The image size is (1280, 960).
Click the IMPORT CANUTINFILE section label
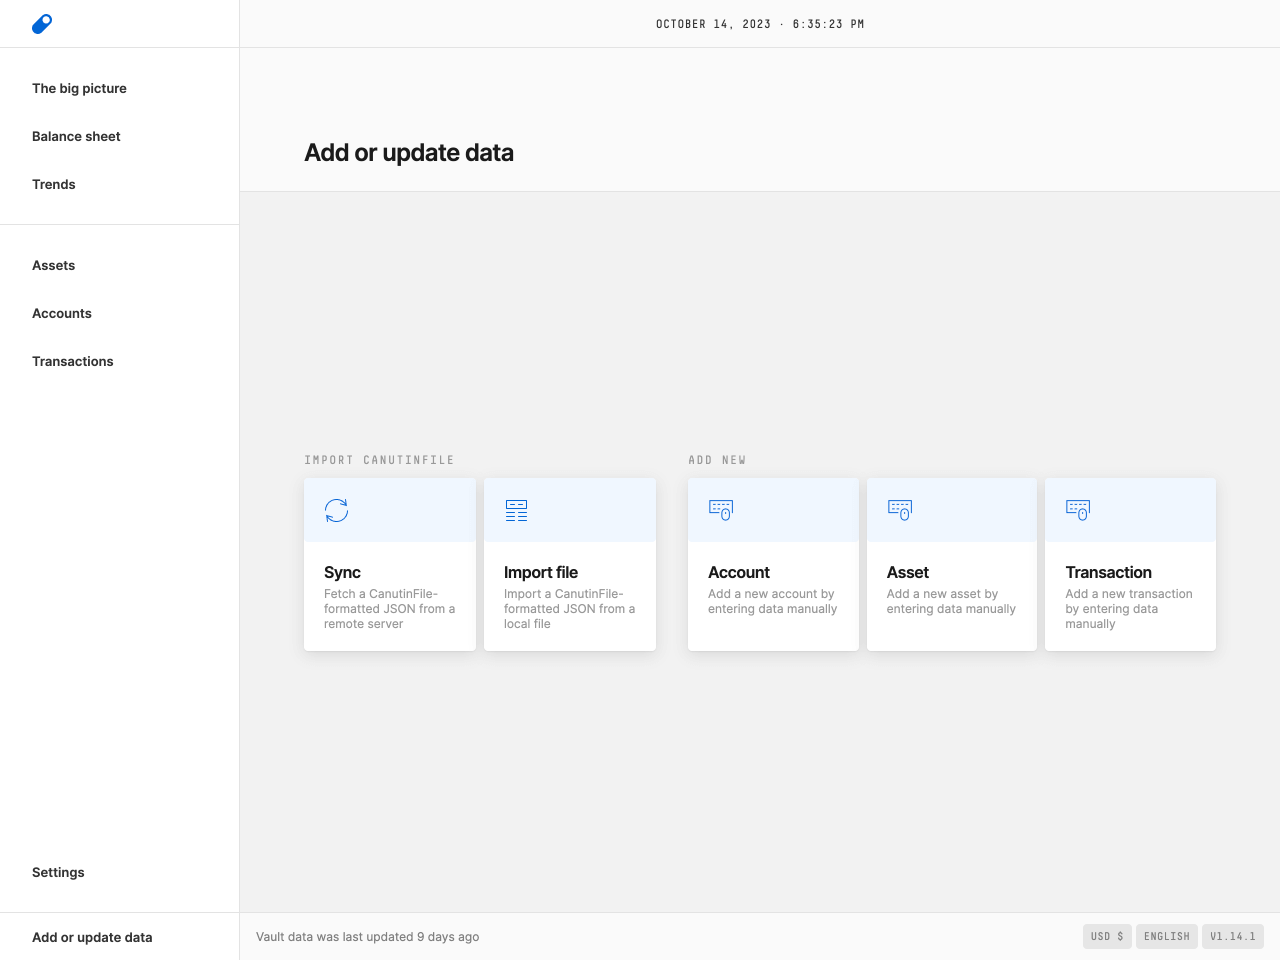click(379, 460)
